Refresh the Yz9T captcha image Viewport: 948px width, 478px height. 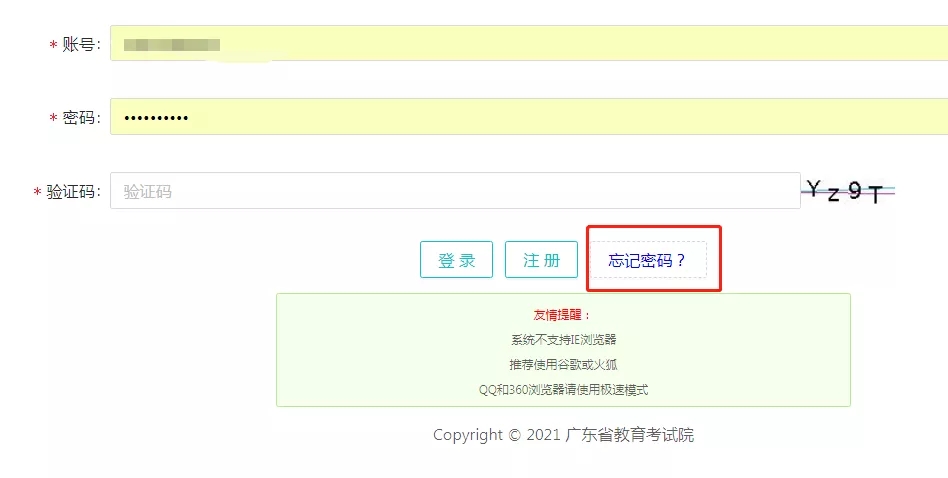(x=848, y=191)
